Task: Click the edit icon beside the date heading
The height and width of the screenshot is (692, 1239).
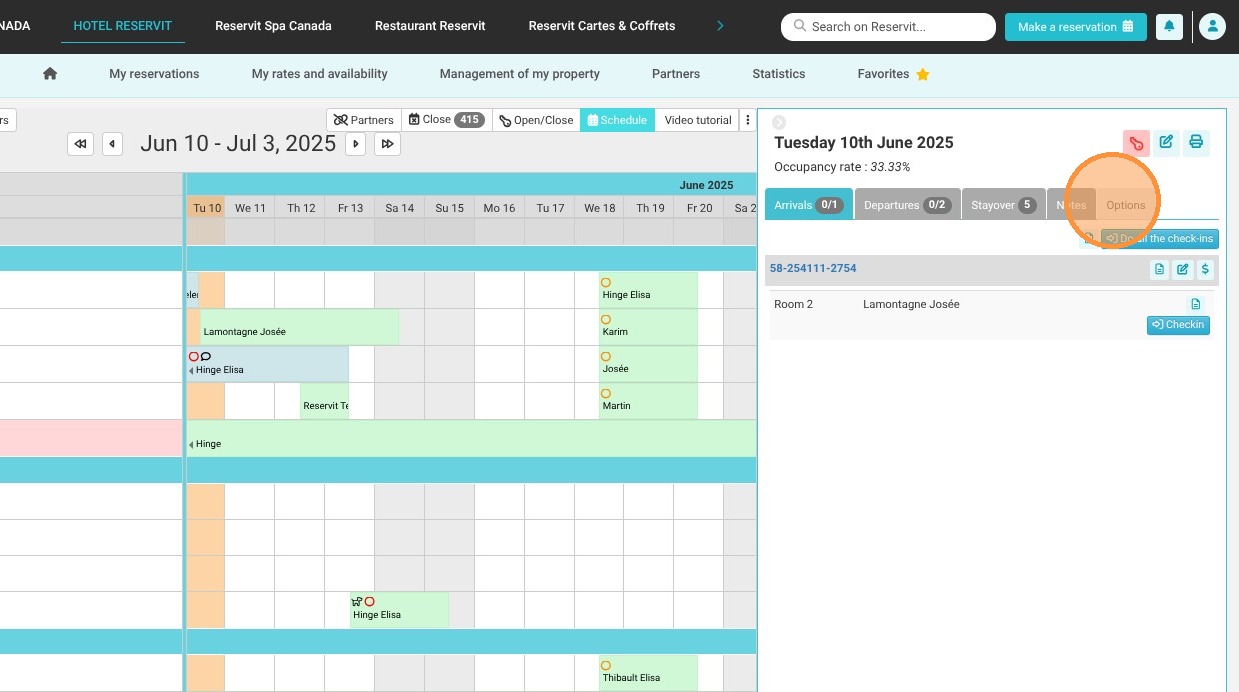Action: pos(1166,143)
